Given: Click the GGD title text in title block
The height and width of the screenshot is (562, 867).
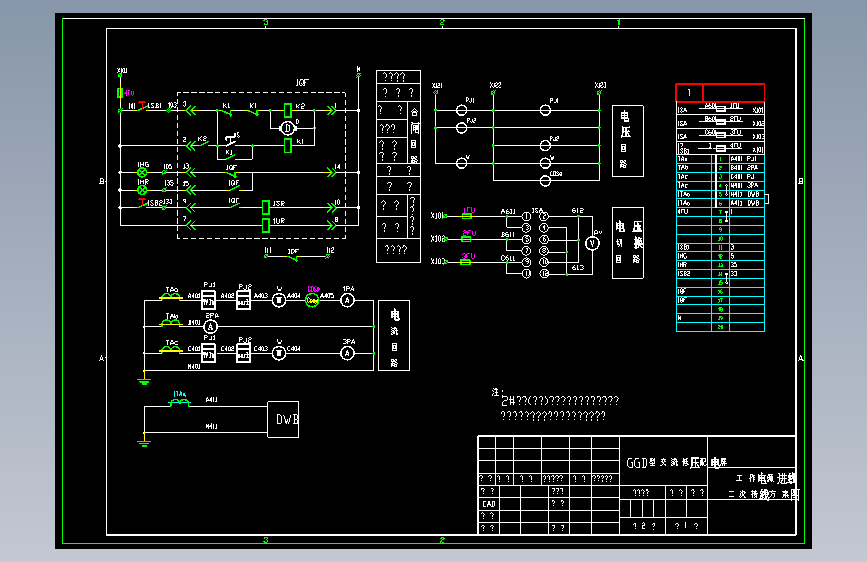Looking at the screenshot, I should pos(676,462).
